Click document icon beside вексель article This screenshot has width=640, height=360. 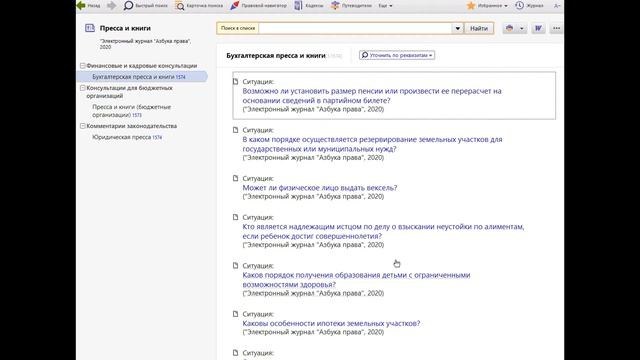[236, 178]
